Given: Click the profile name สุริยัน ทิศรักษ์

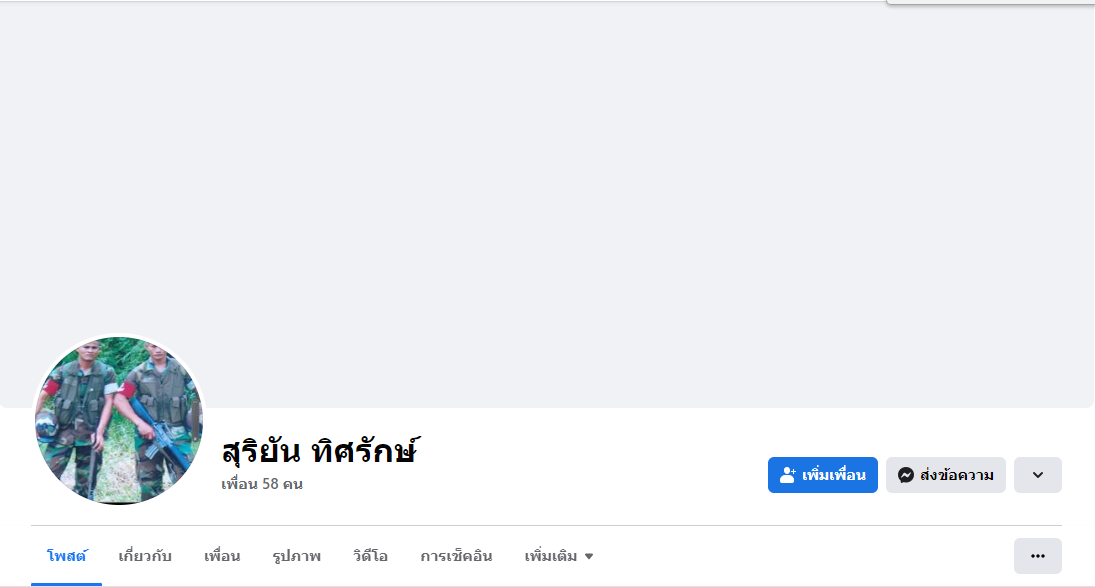Looking at the screenshot, I should (x=319, y=451).
